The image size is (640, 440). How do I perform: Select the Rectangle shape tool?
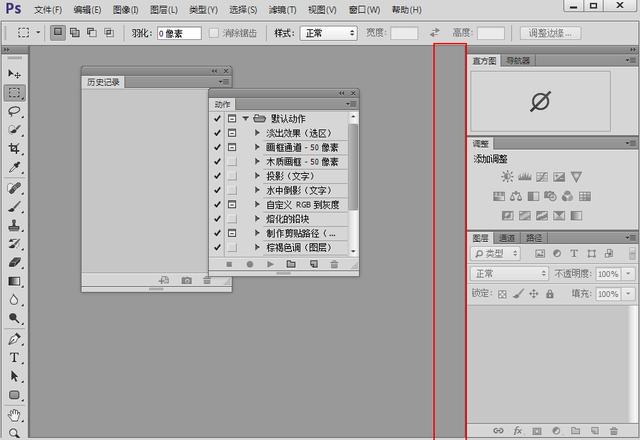tap(14, 395)
